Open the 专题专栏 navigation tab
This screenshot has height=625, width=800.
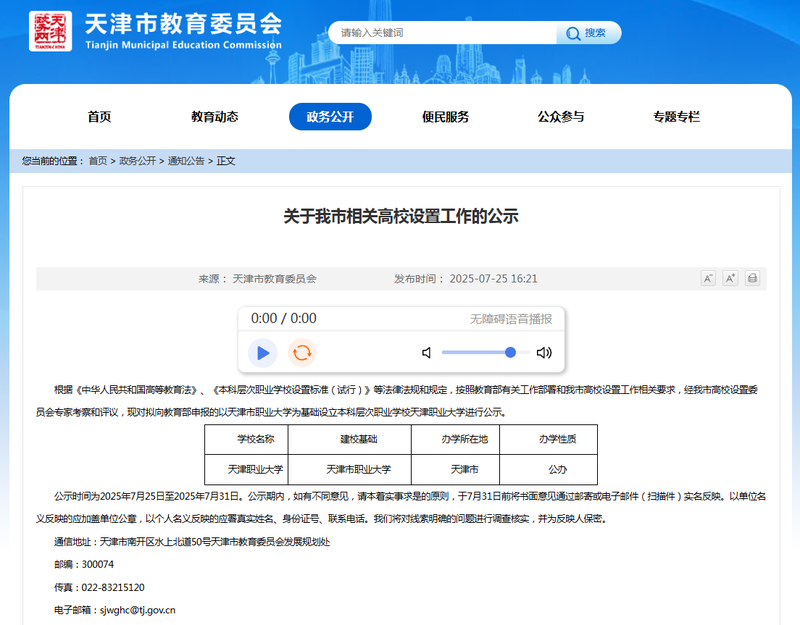pyautogui.click(x=676, y=117)
